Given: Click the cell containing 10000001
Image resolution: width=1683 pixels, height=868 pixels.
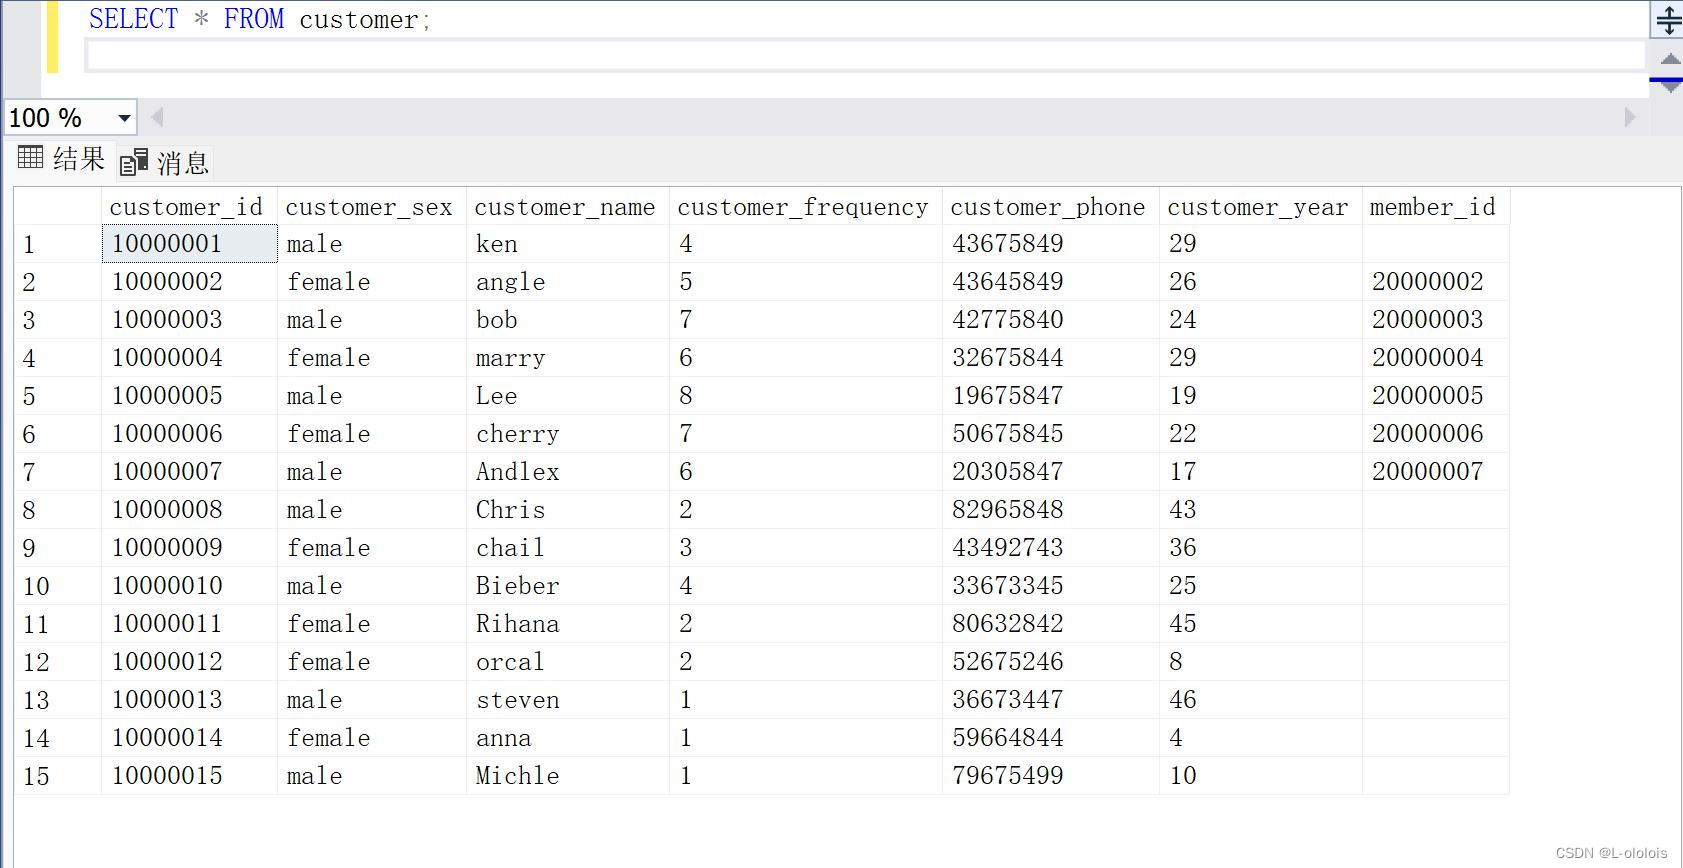Looking at the screenshot, I should [189, 244].
